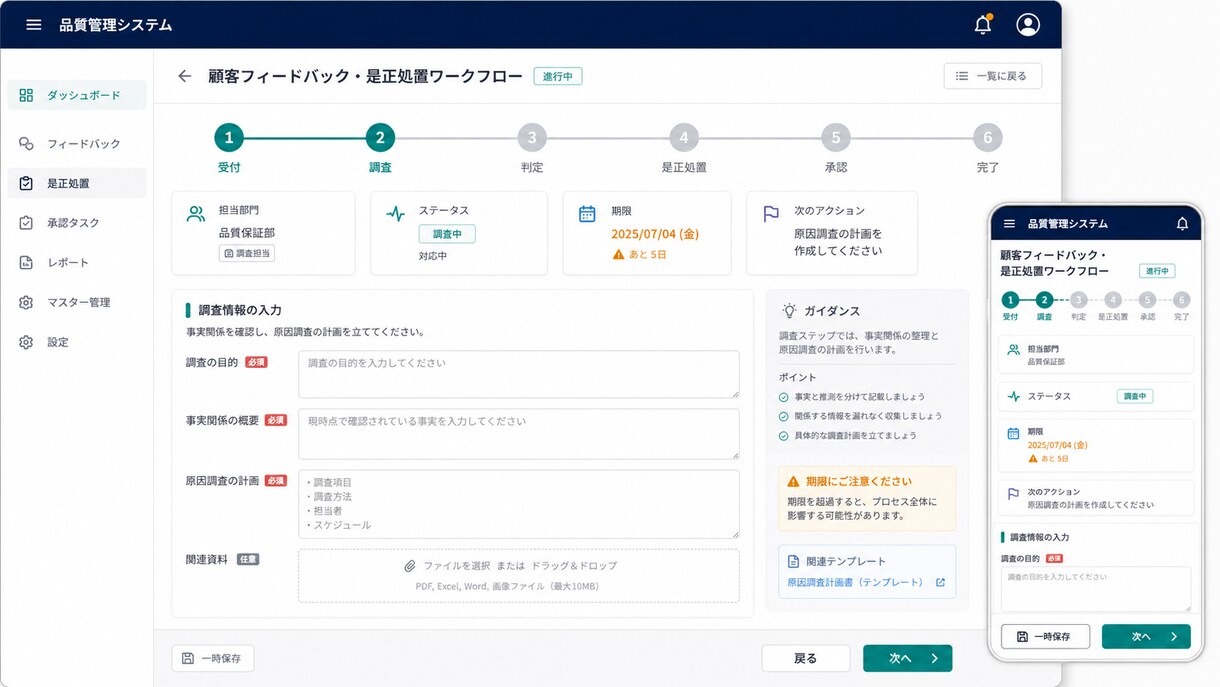Click the 担当部門 people icon in mobile view
Viewport: 1220px width, 687px height.
coord(1014,350)
